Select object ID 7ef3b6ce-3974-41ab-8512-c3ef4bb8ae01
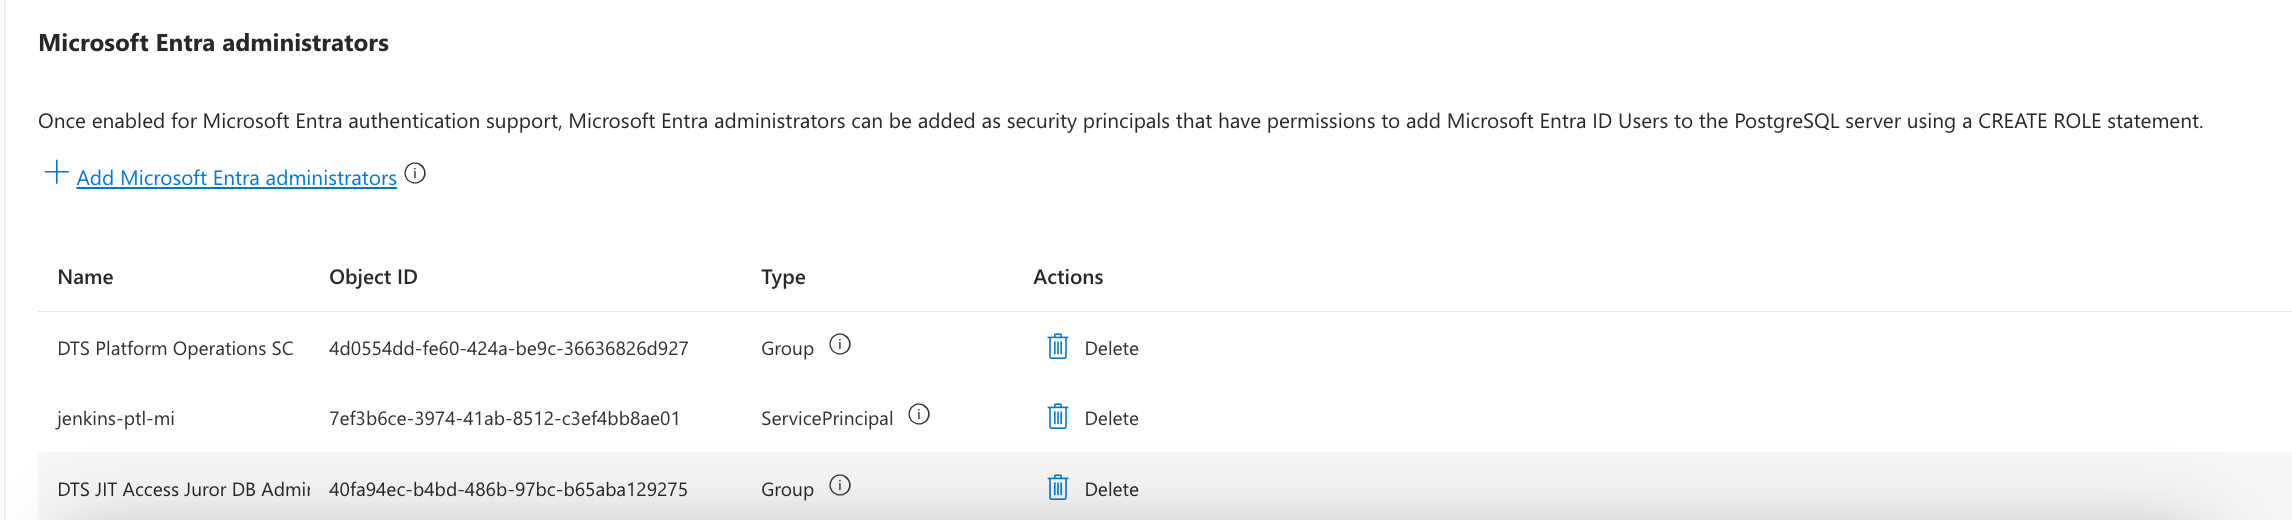 [504, 419]
